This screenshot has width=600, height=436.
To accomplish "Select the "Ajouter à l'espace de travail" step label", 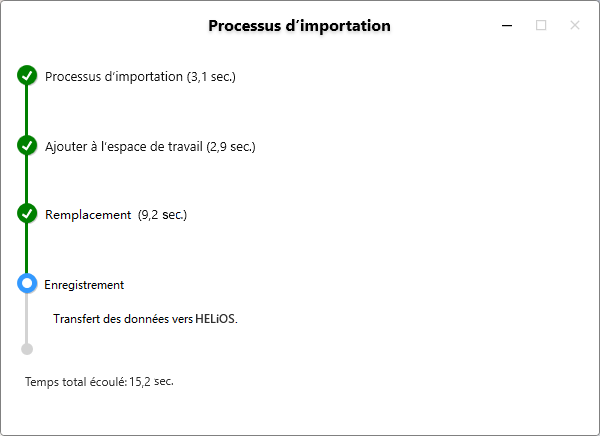I will point(150,146).
